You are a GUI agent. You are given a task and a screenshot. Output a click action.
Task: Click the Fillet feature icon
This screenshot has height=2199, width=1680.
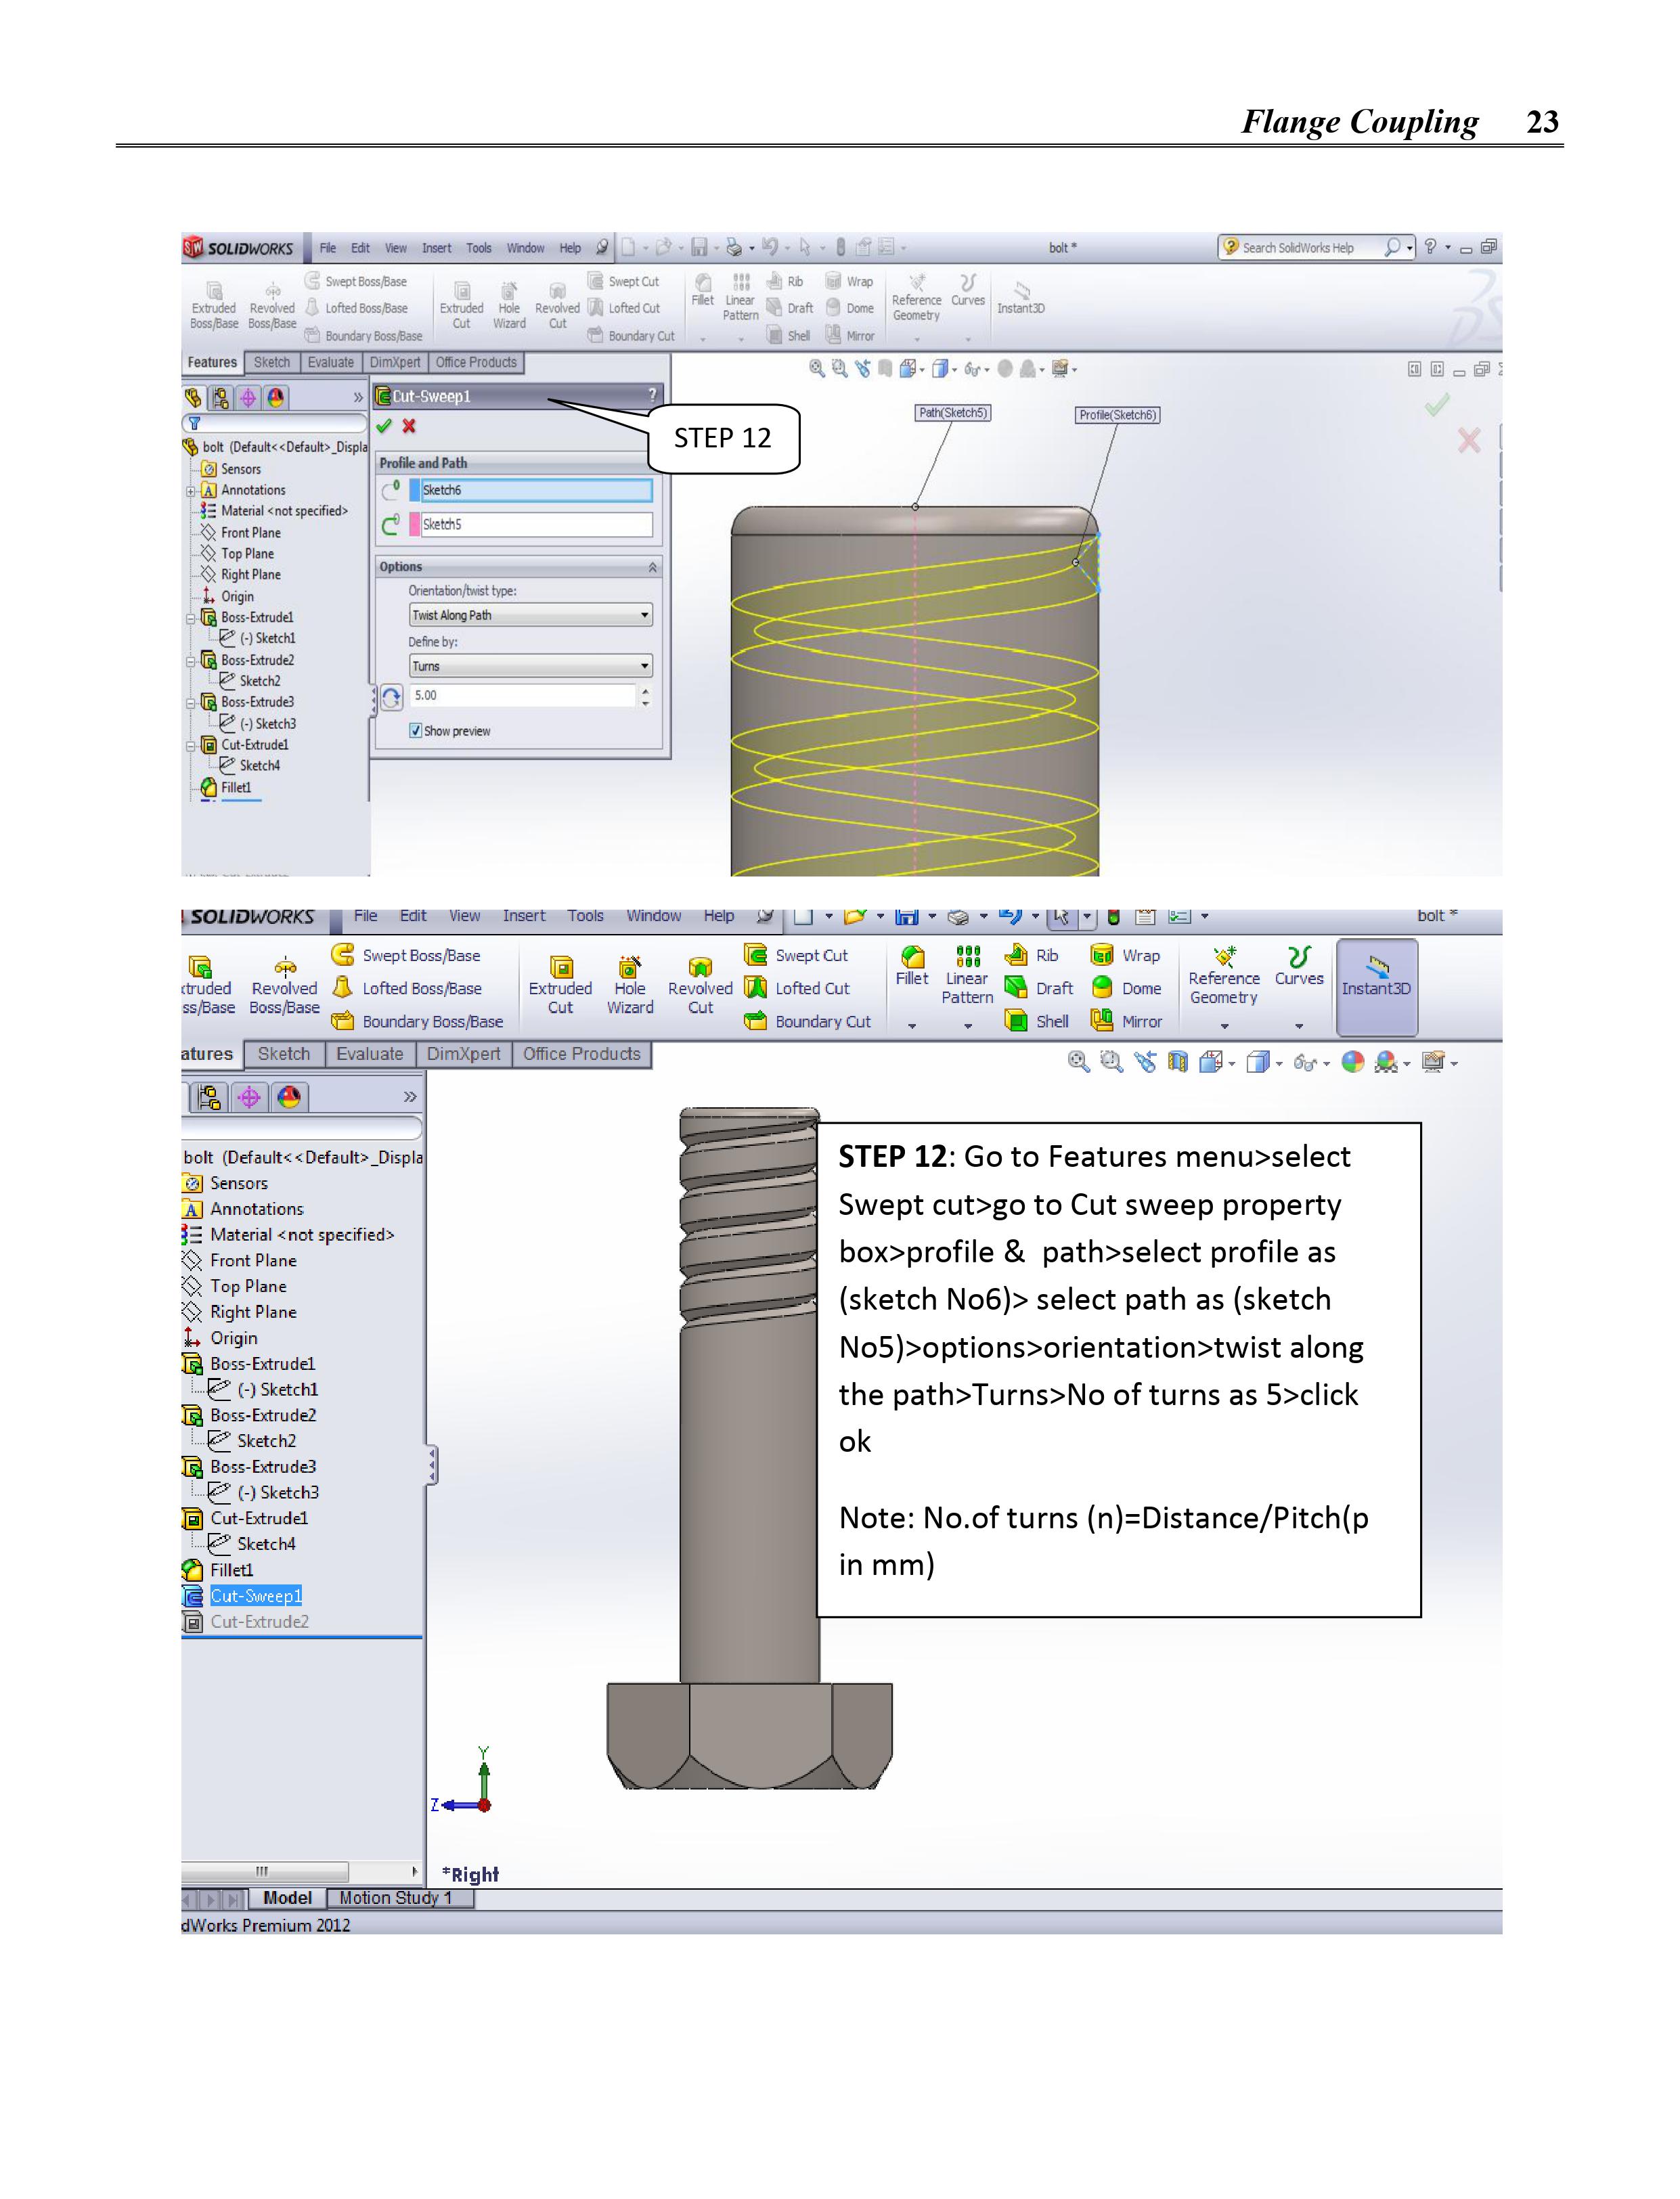point(912,957)
